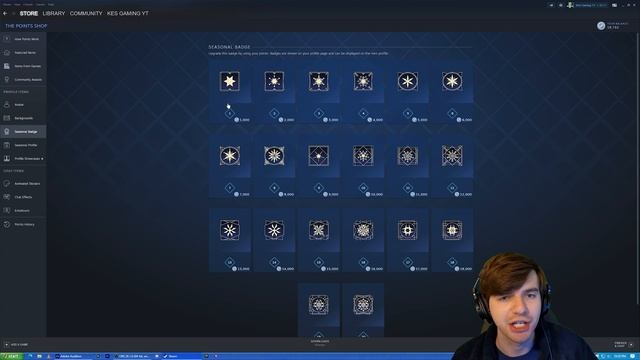Open the STORE tab
Screen dimensions: 640x360
click(29, 13)
